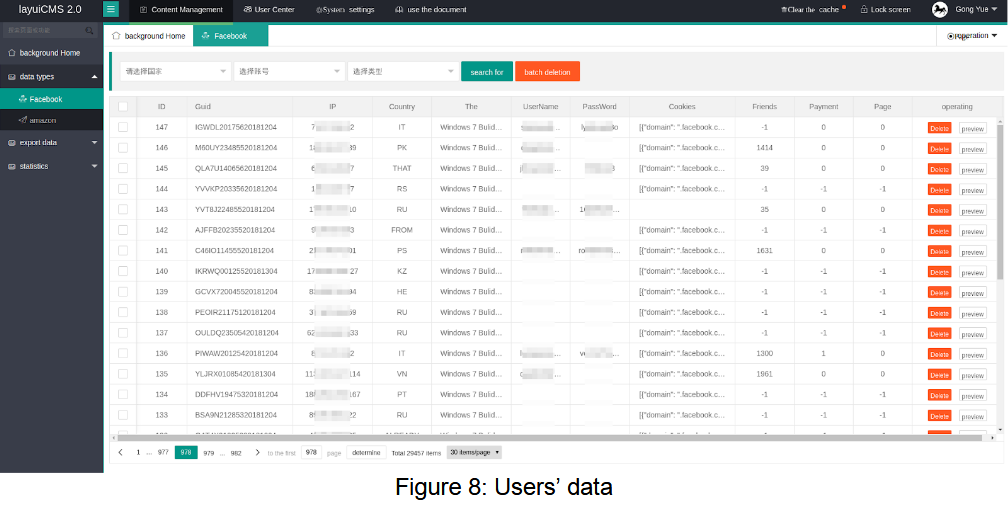Viewport: 1008px width, 509px height.
Task: Click Friends value 1631
Action: pos(764,251)
